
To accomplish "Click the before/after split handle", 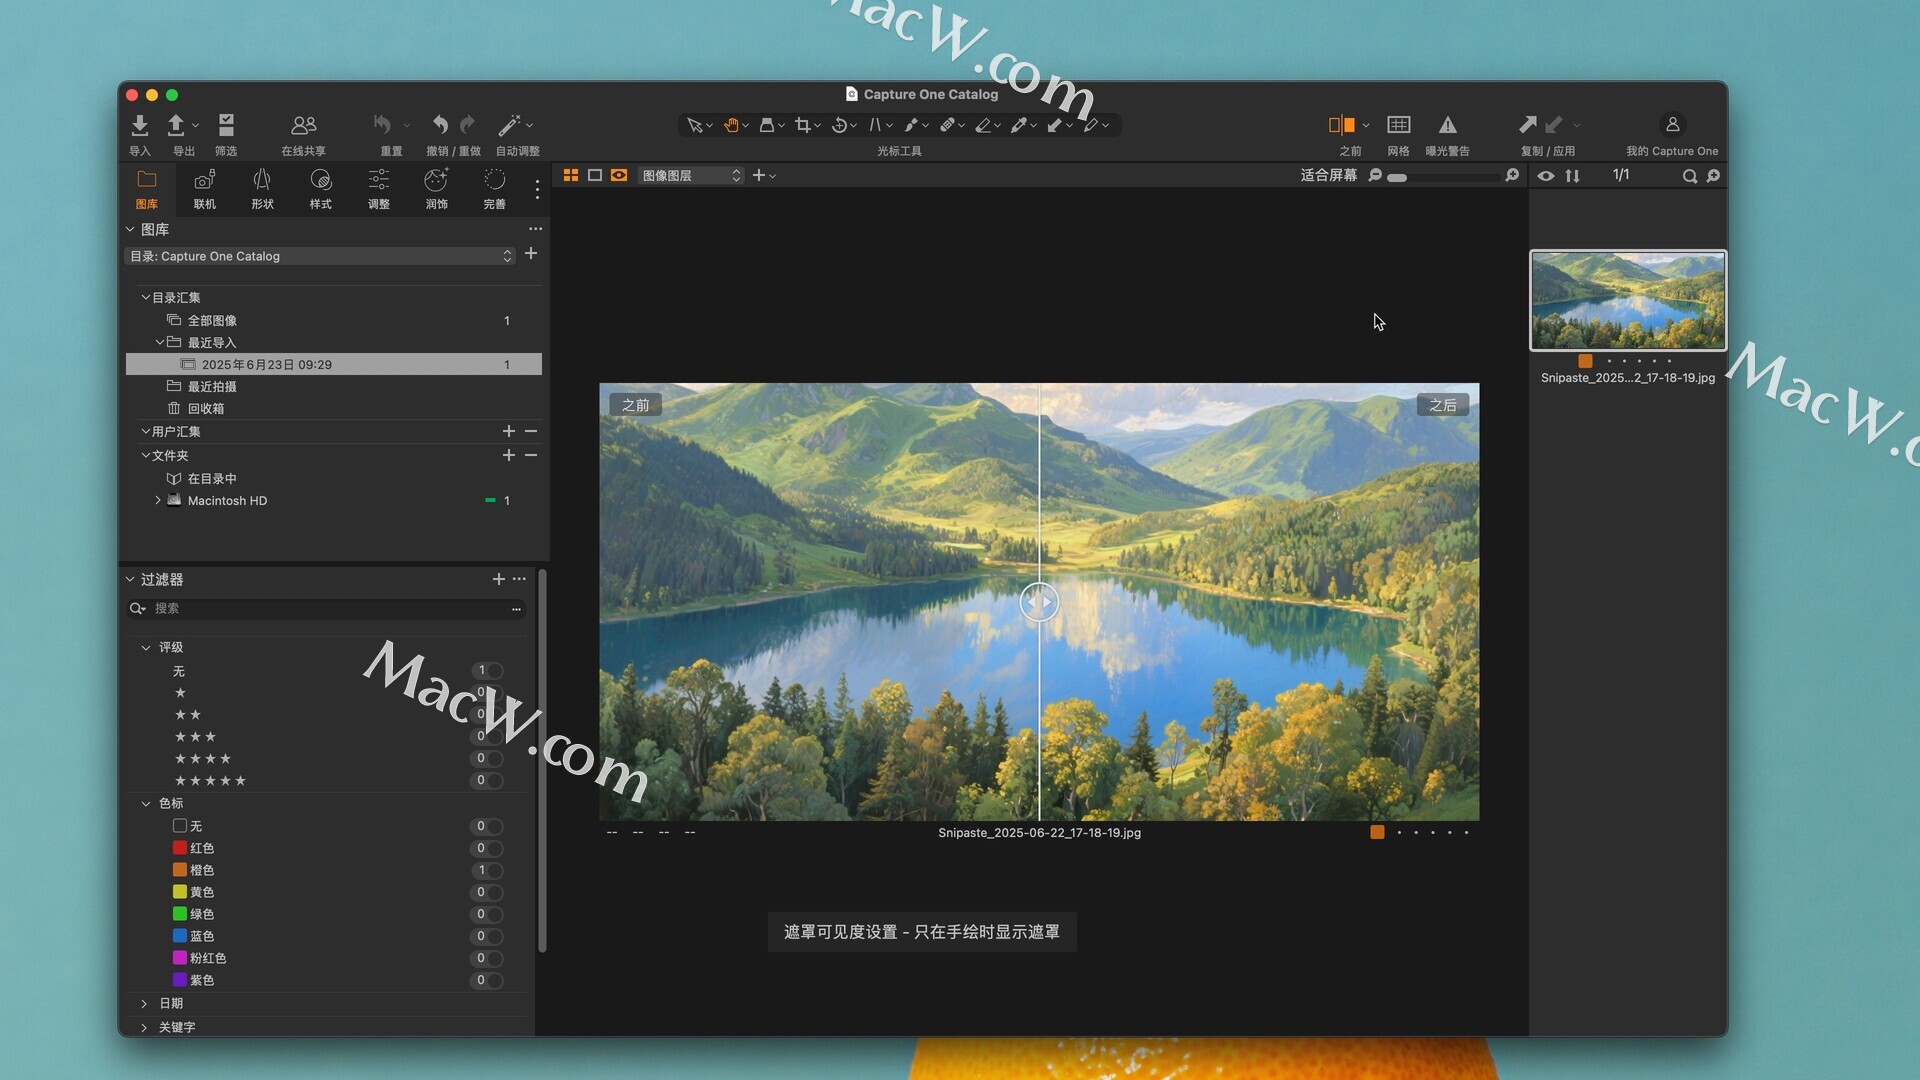I will pyautogui.click(x=1039, y=602).
